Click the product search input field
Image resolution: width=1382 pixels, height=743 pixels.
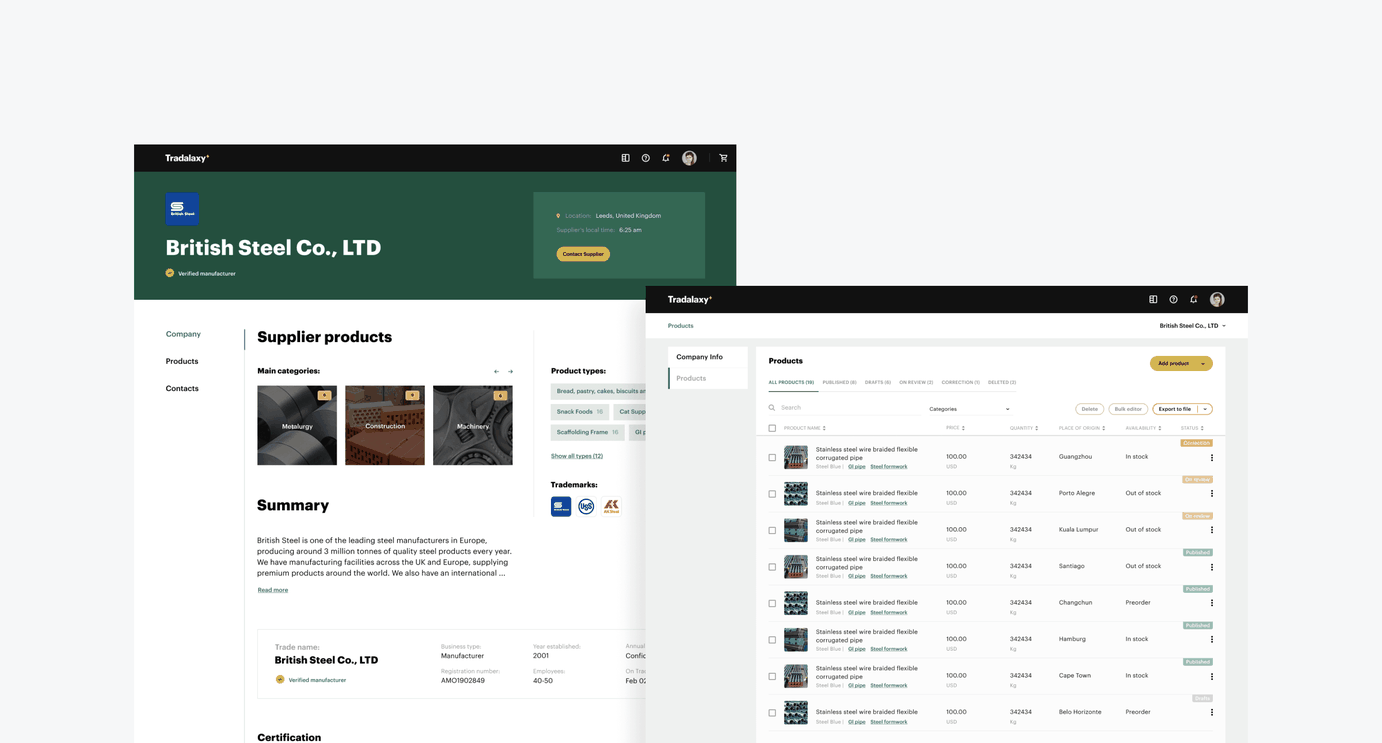click(845, 408)
